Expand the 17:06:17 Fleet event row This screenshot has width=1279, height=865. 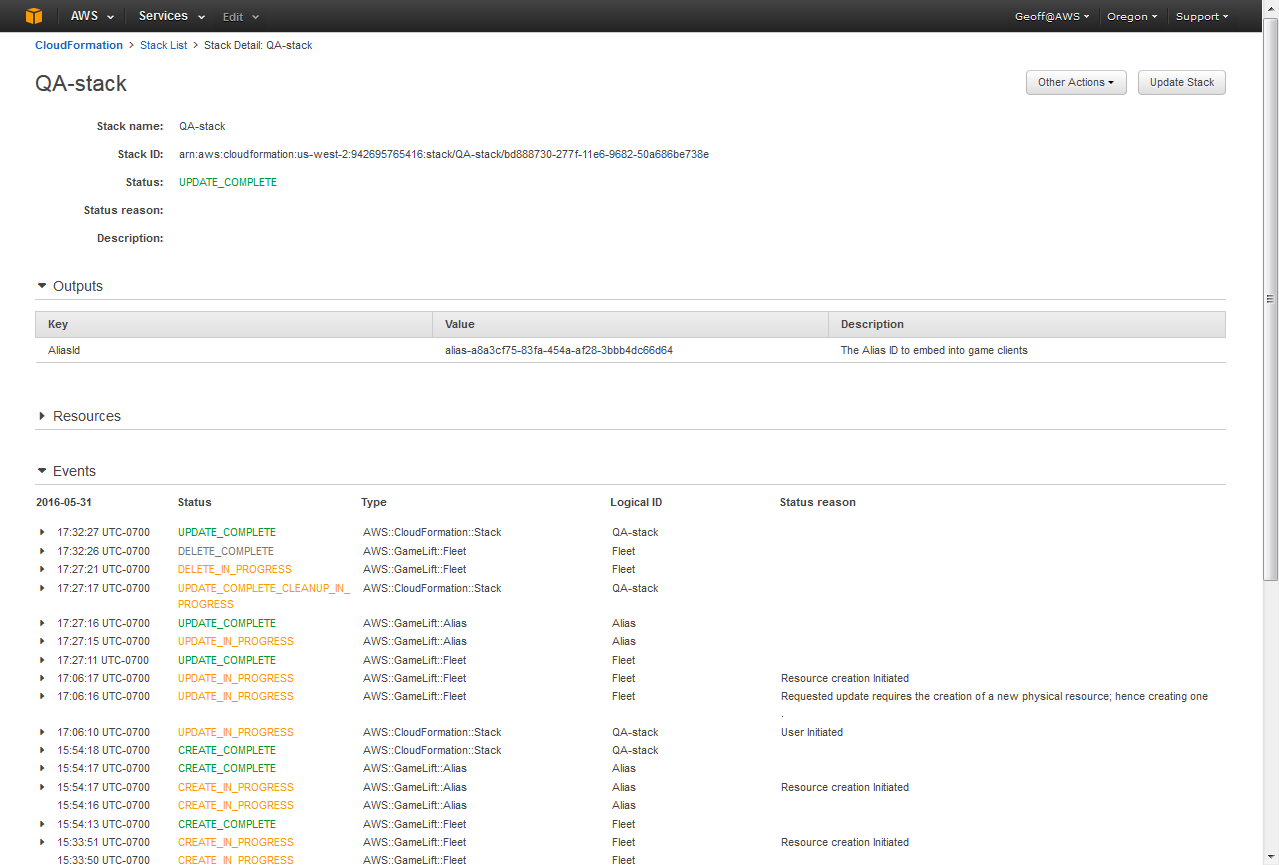(42, 678)
